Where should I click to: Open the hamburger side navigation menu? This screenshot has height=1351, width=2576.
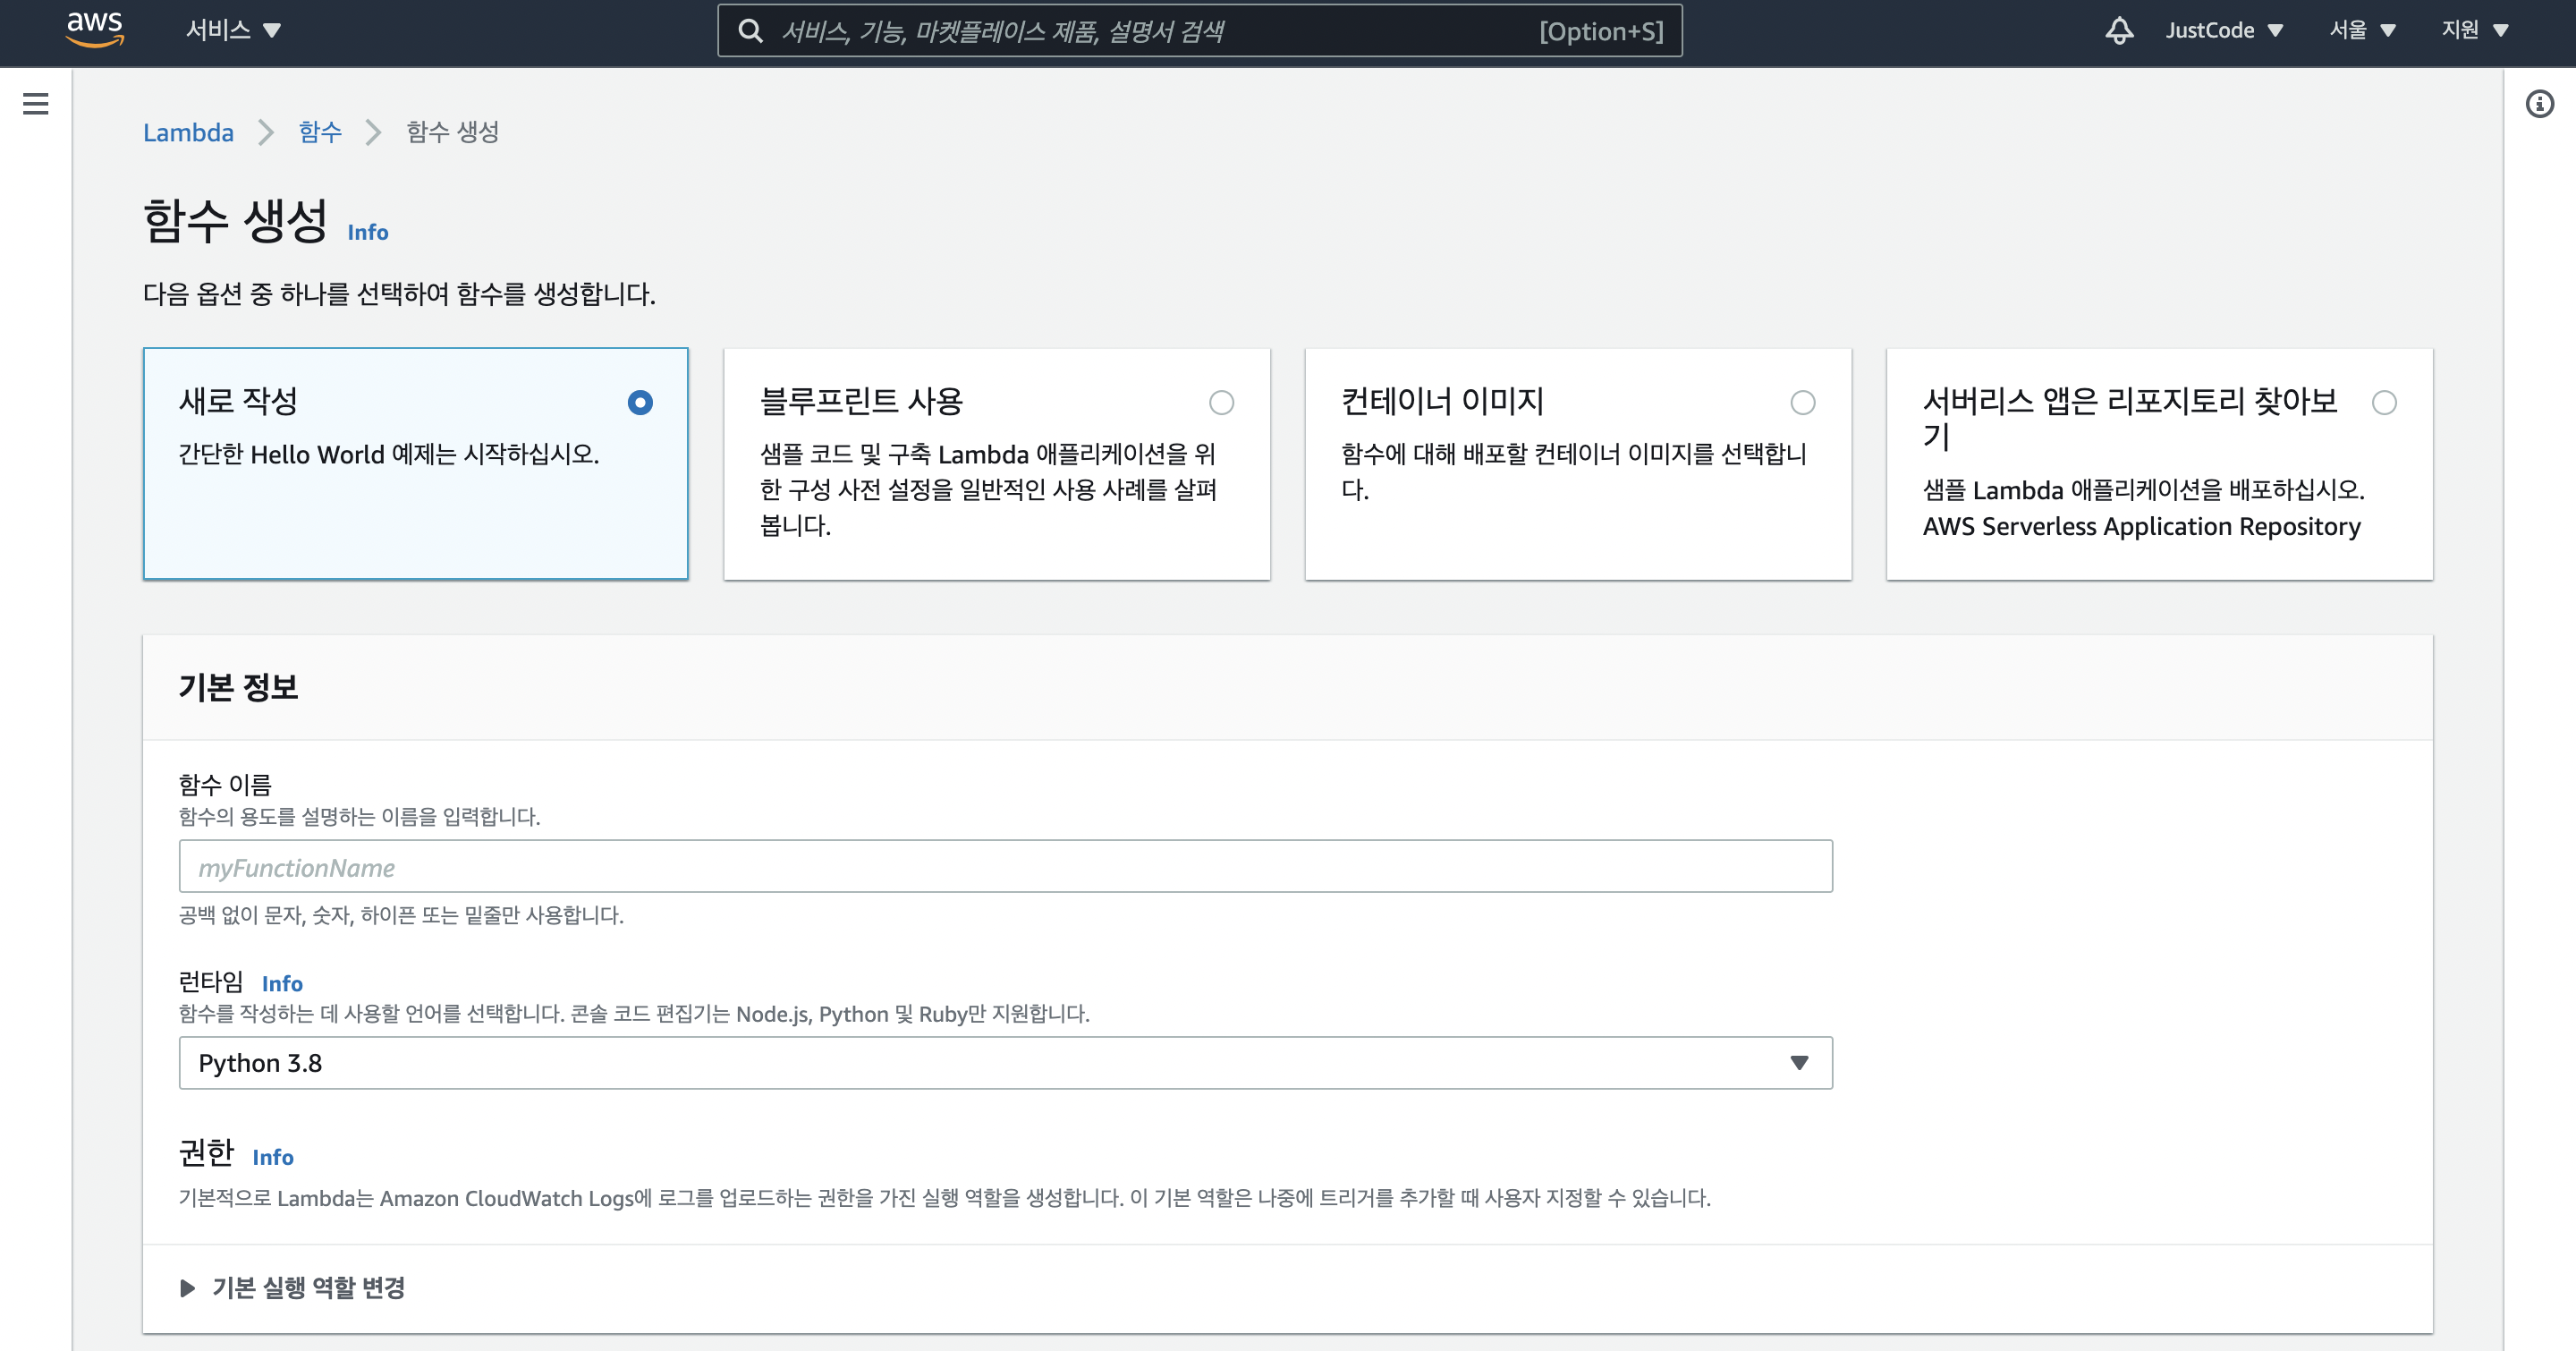[36, 103]
